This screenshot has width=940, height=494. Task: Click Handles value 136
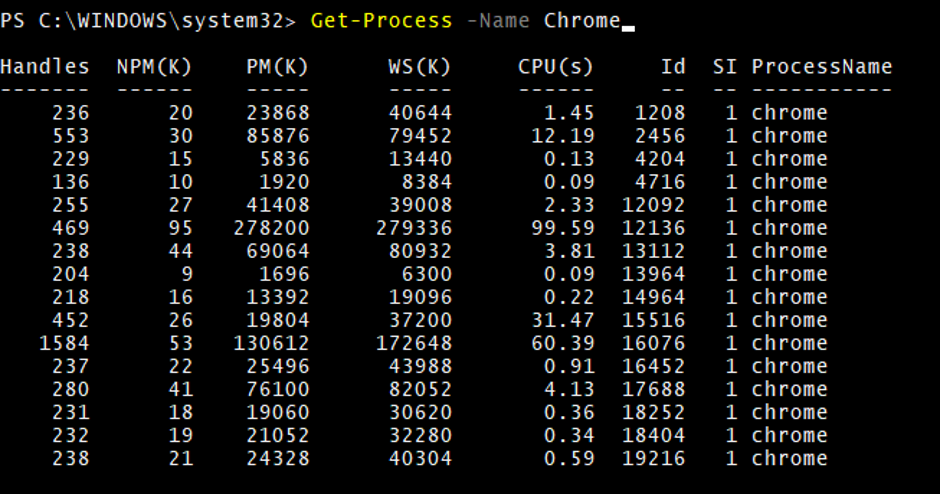(x=71, y=182)
